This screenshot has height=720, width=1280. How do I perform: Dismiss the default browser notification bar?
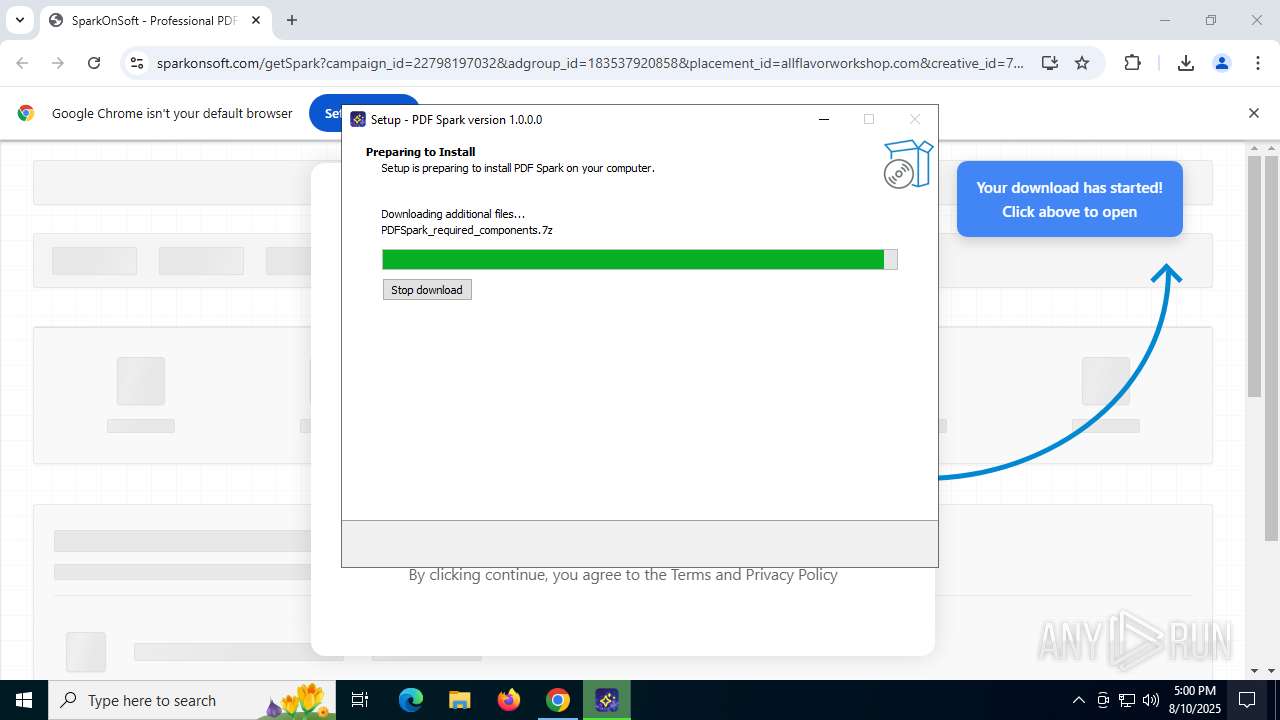(1253, 113)
